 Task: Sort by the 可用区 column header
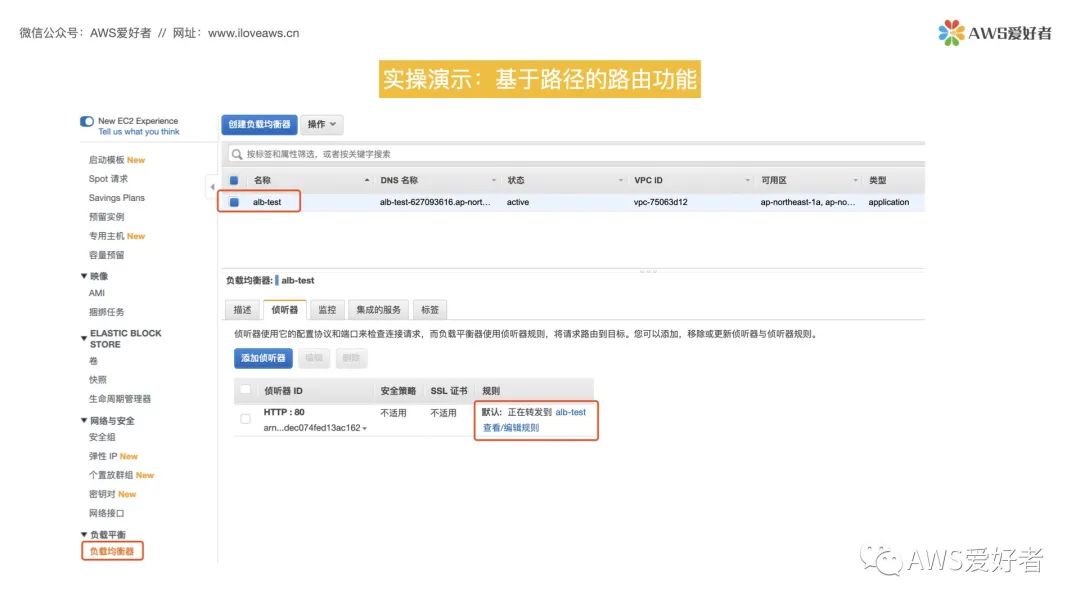[773, 180]
